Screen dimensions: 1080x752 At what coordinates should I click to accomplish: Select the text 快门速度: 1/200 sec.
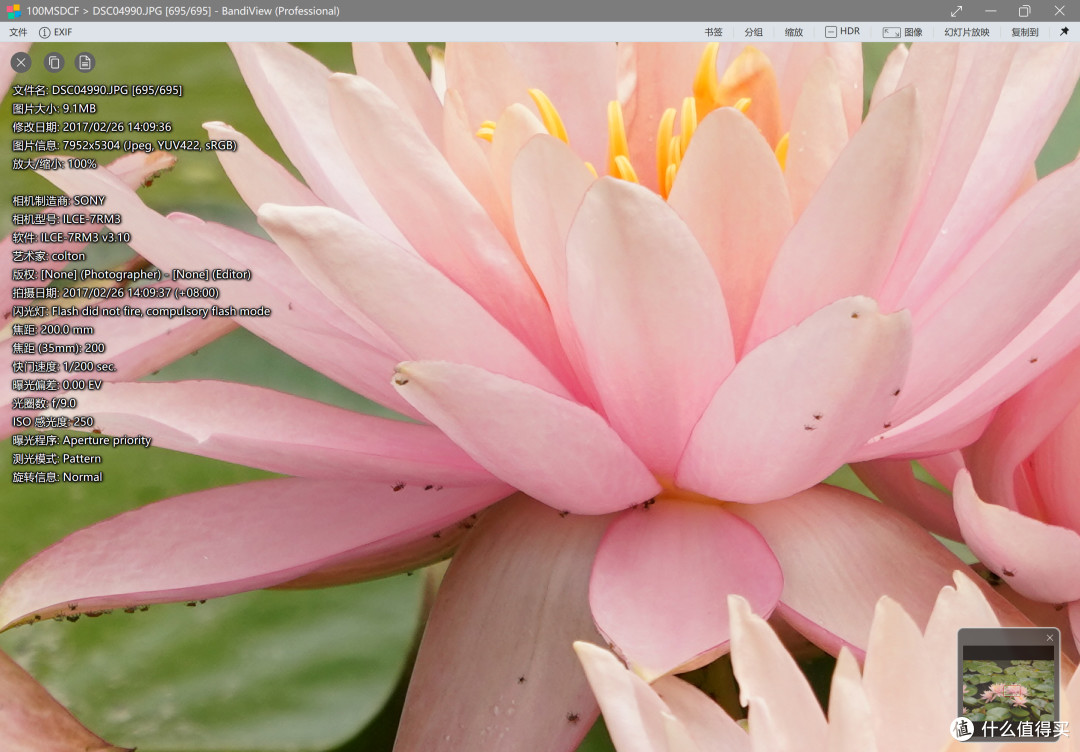pyautogui.click(x=64, y=366)
